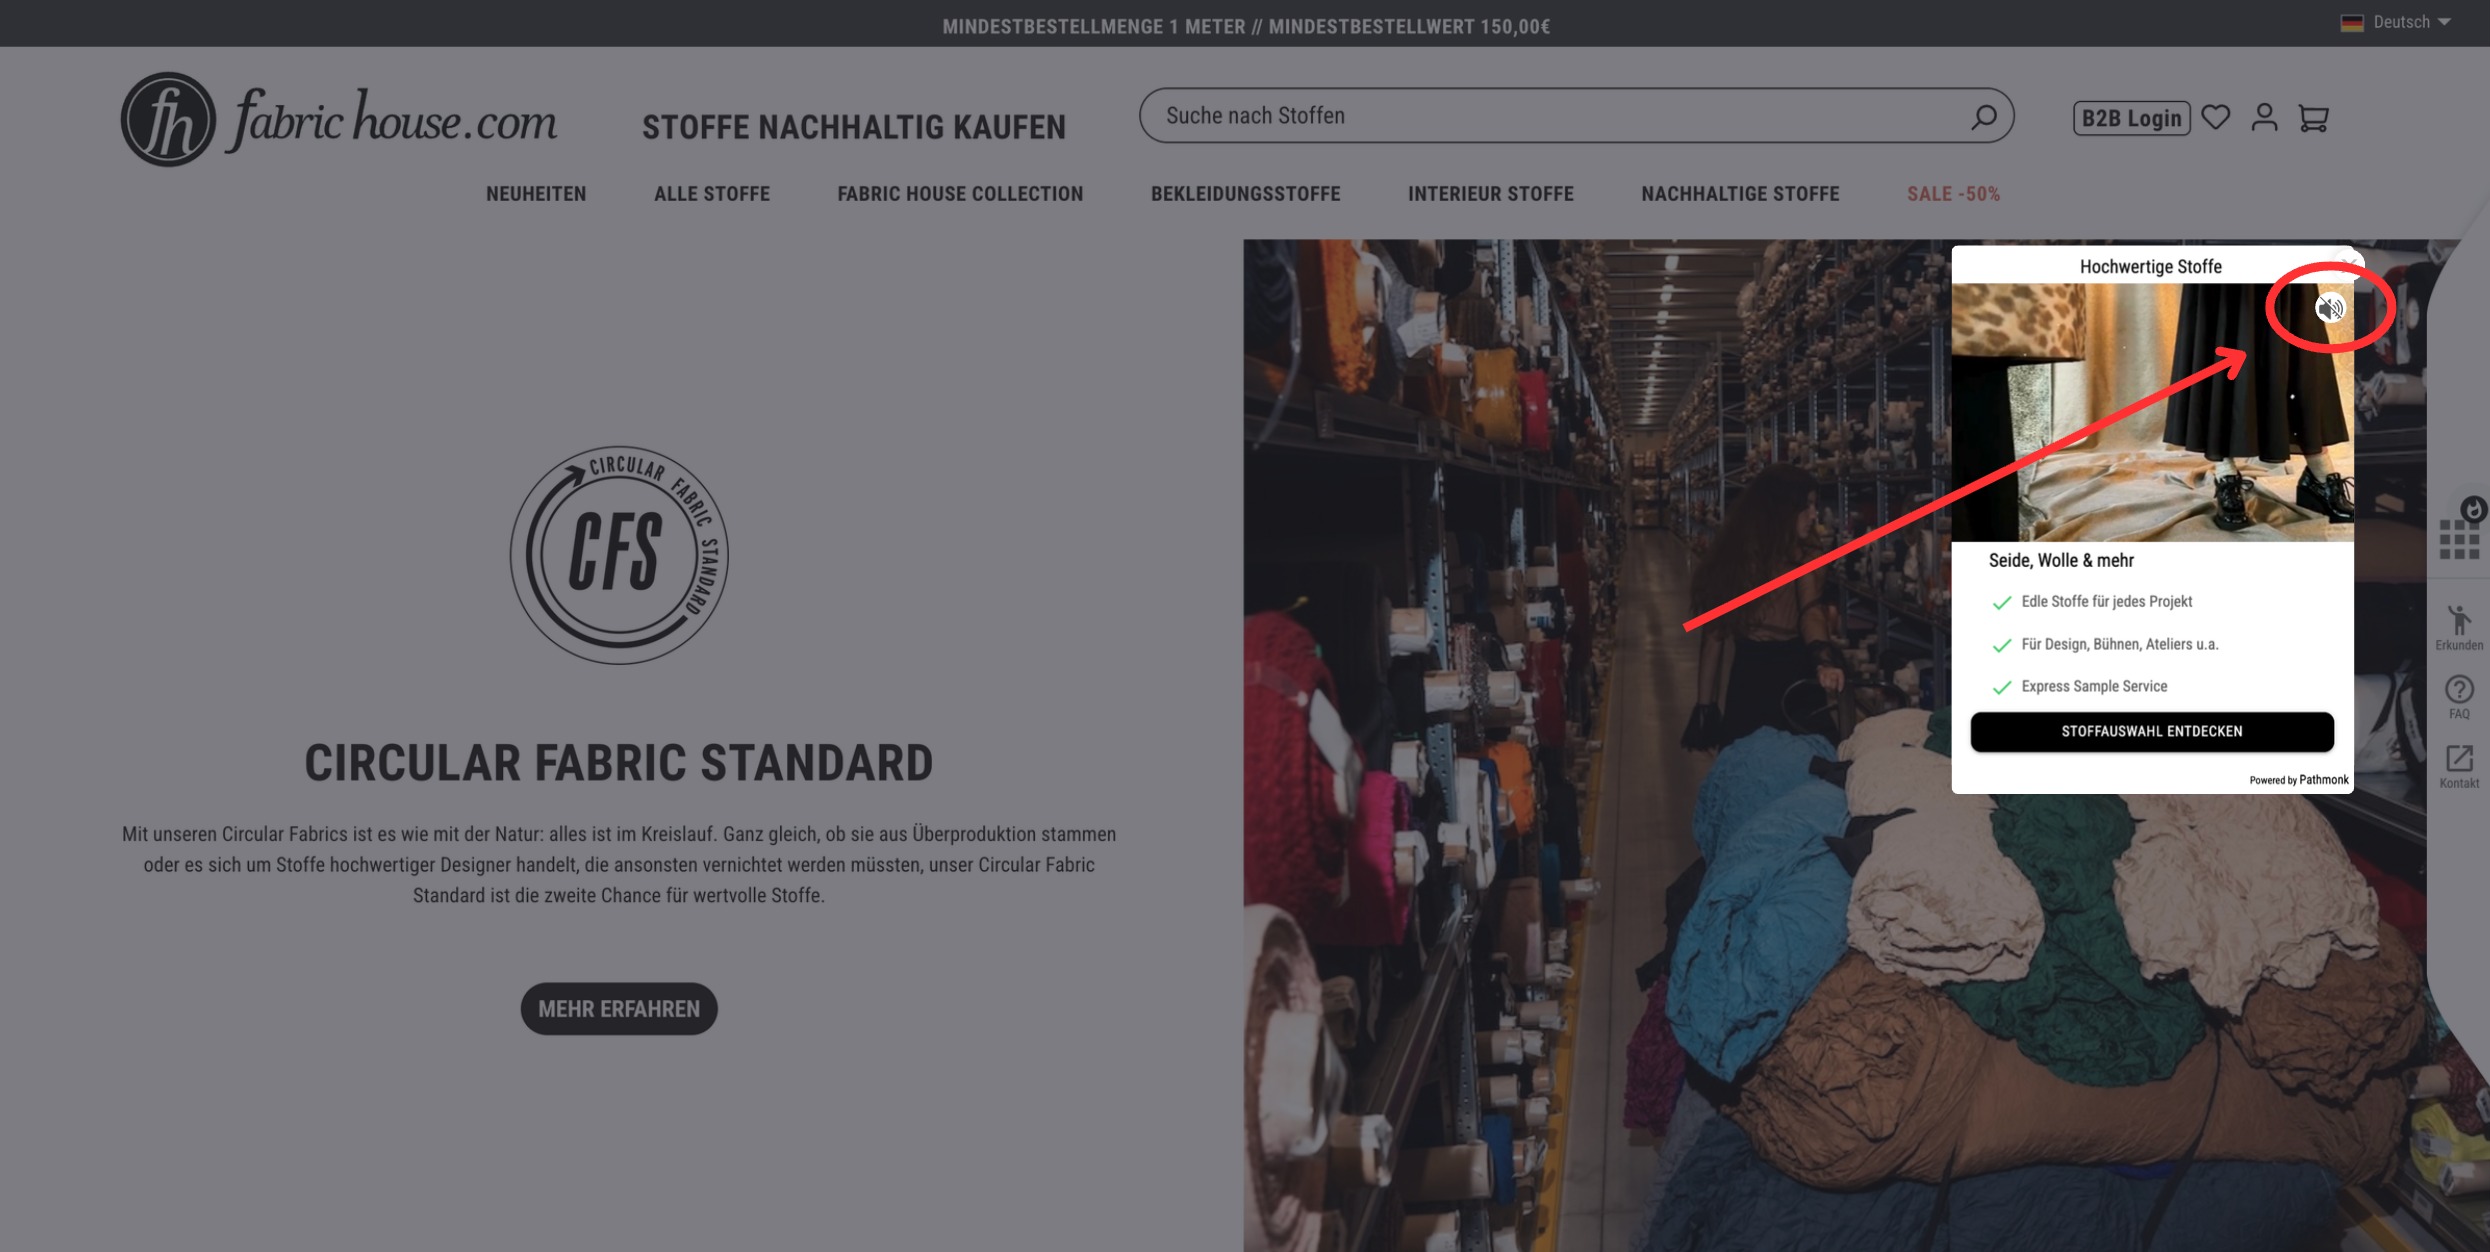2490x1252 pixels.
Task: Click the Stoffauswahl Entdecken button
Action: pyautogui.click(x=2152, y=731)
